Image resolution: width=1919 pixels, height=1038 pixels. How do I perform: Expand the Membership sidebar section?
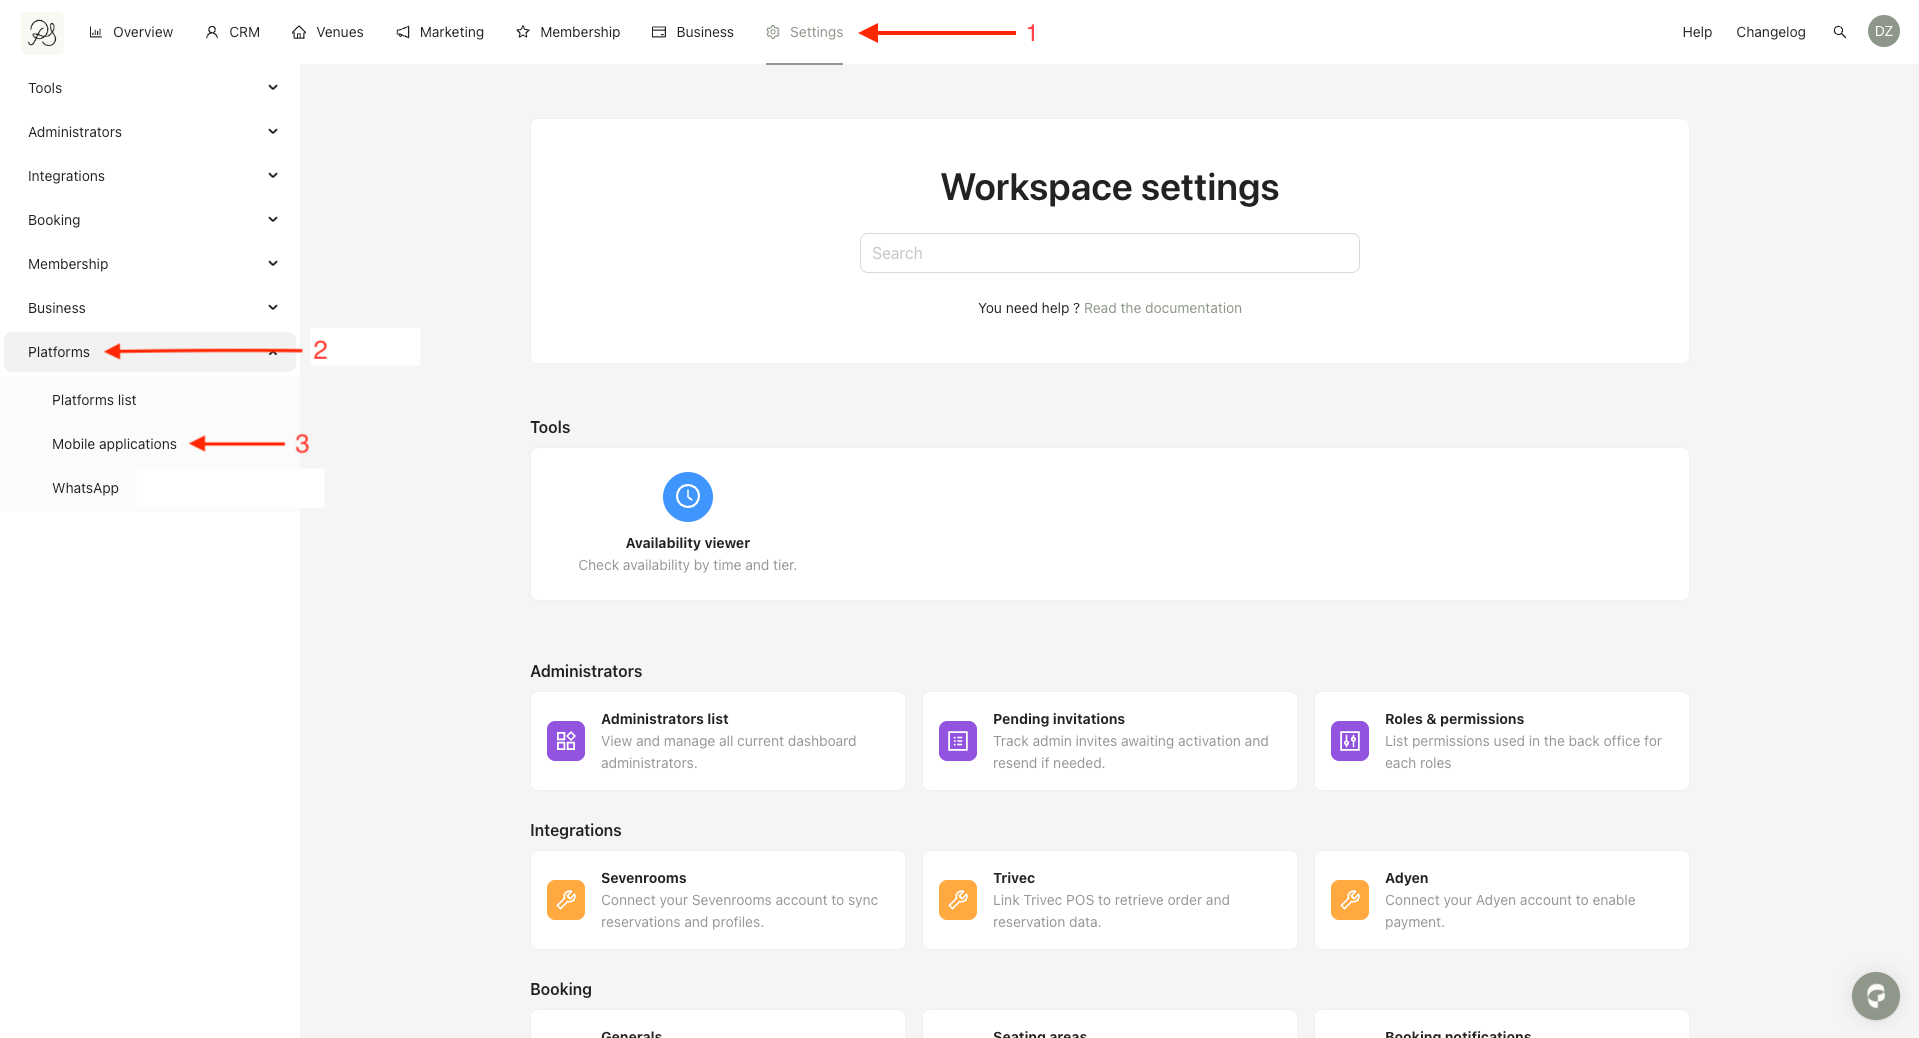tap(150, 264)
